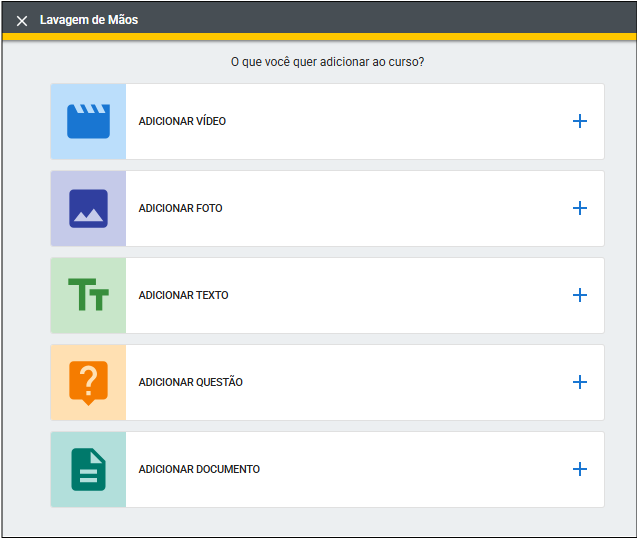Select the teal document file icon
The height and width of the screenshot is (538, 637).
88,469
